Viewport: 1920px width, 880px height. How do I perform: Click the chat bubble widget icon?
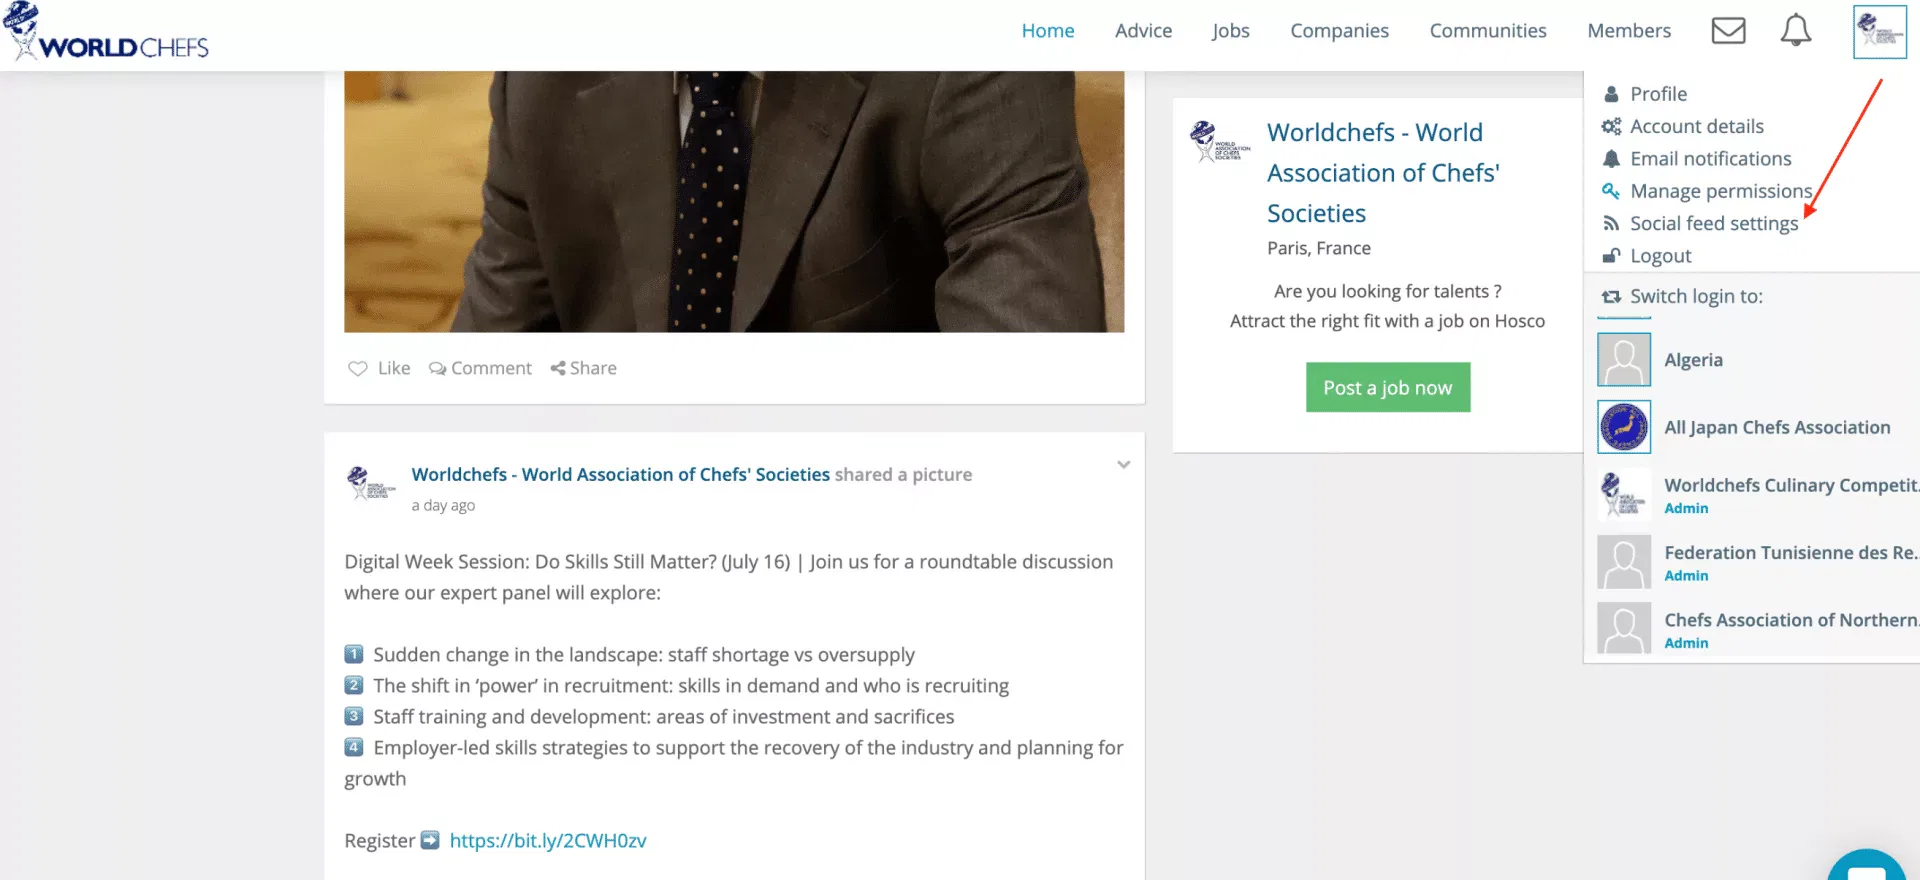click(1865, 868)
